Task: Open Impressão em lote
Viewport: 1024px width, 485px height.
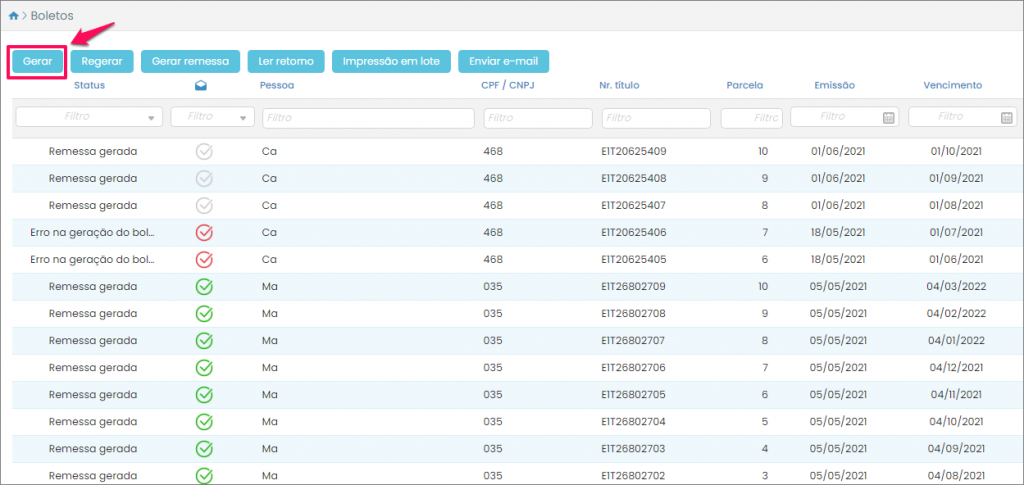Action: click(391, 61)
